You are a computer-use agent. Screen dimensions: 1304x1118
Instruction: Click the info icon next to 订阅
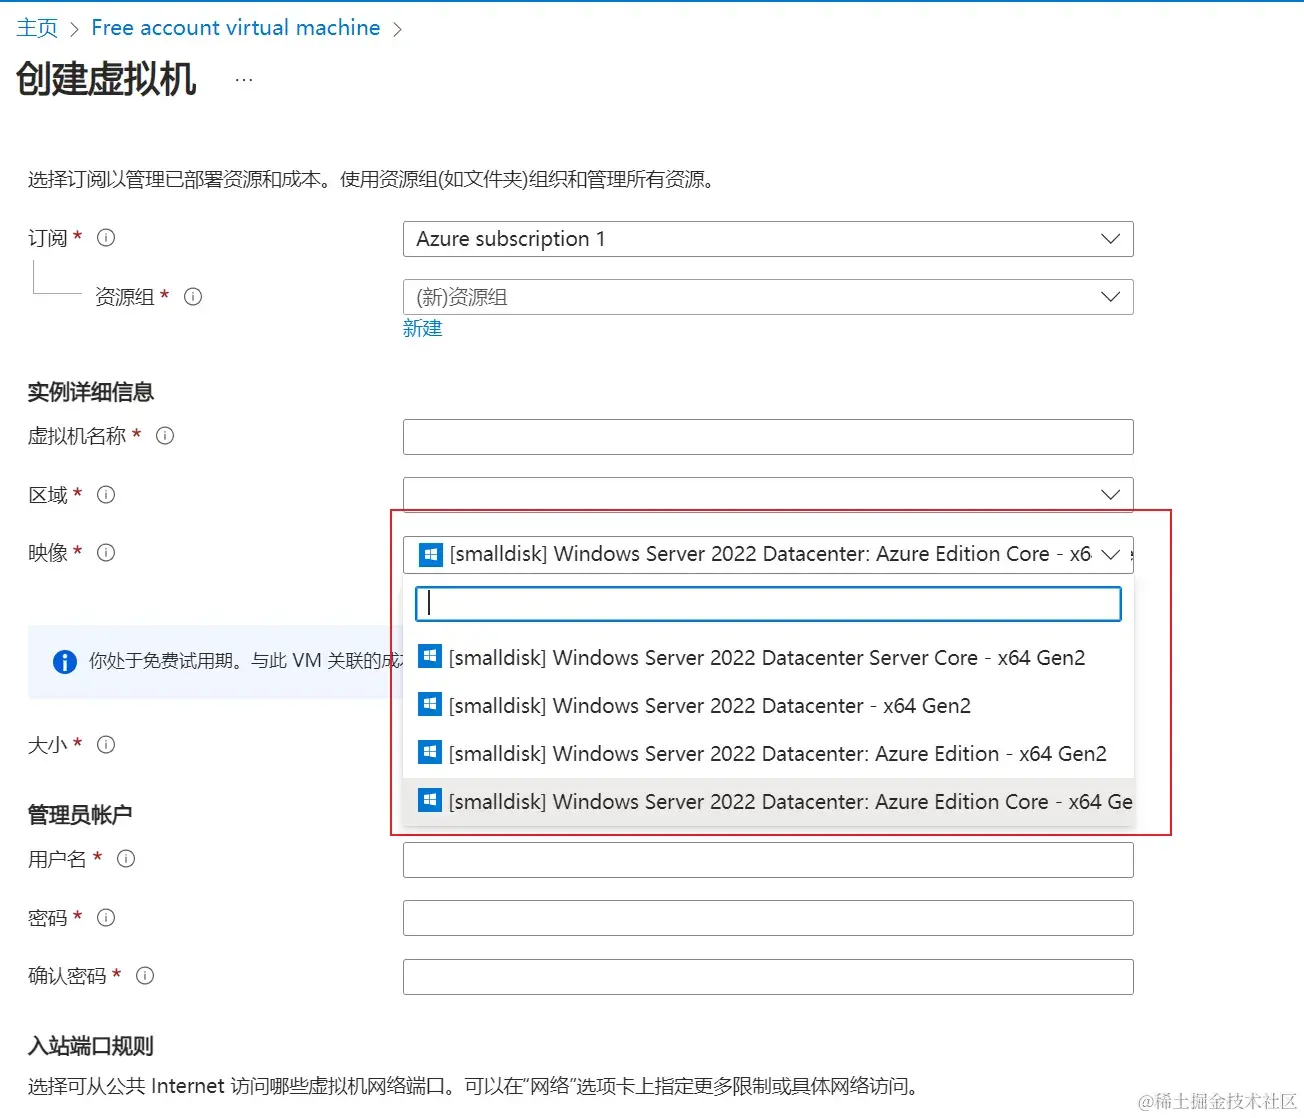(106, 238)
